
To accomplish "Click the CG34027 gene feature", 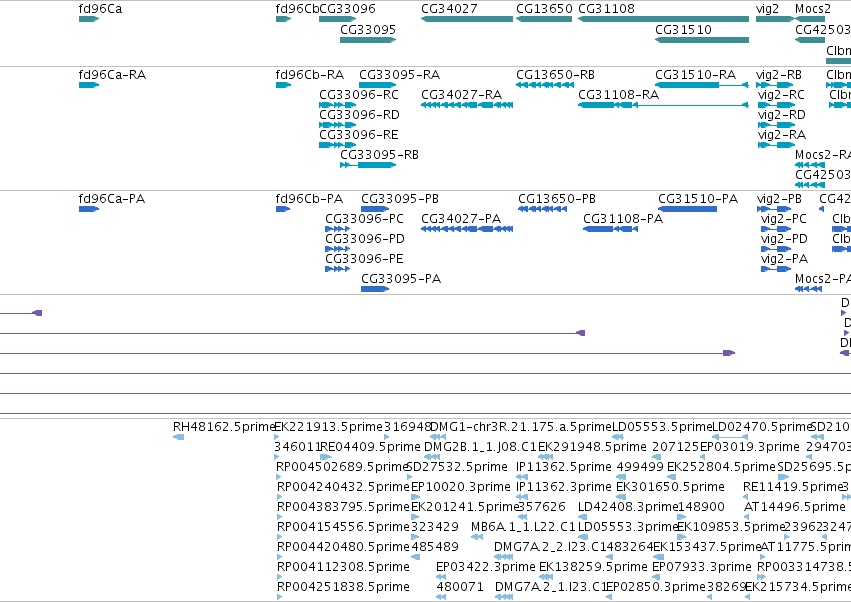I will (467, 19).
